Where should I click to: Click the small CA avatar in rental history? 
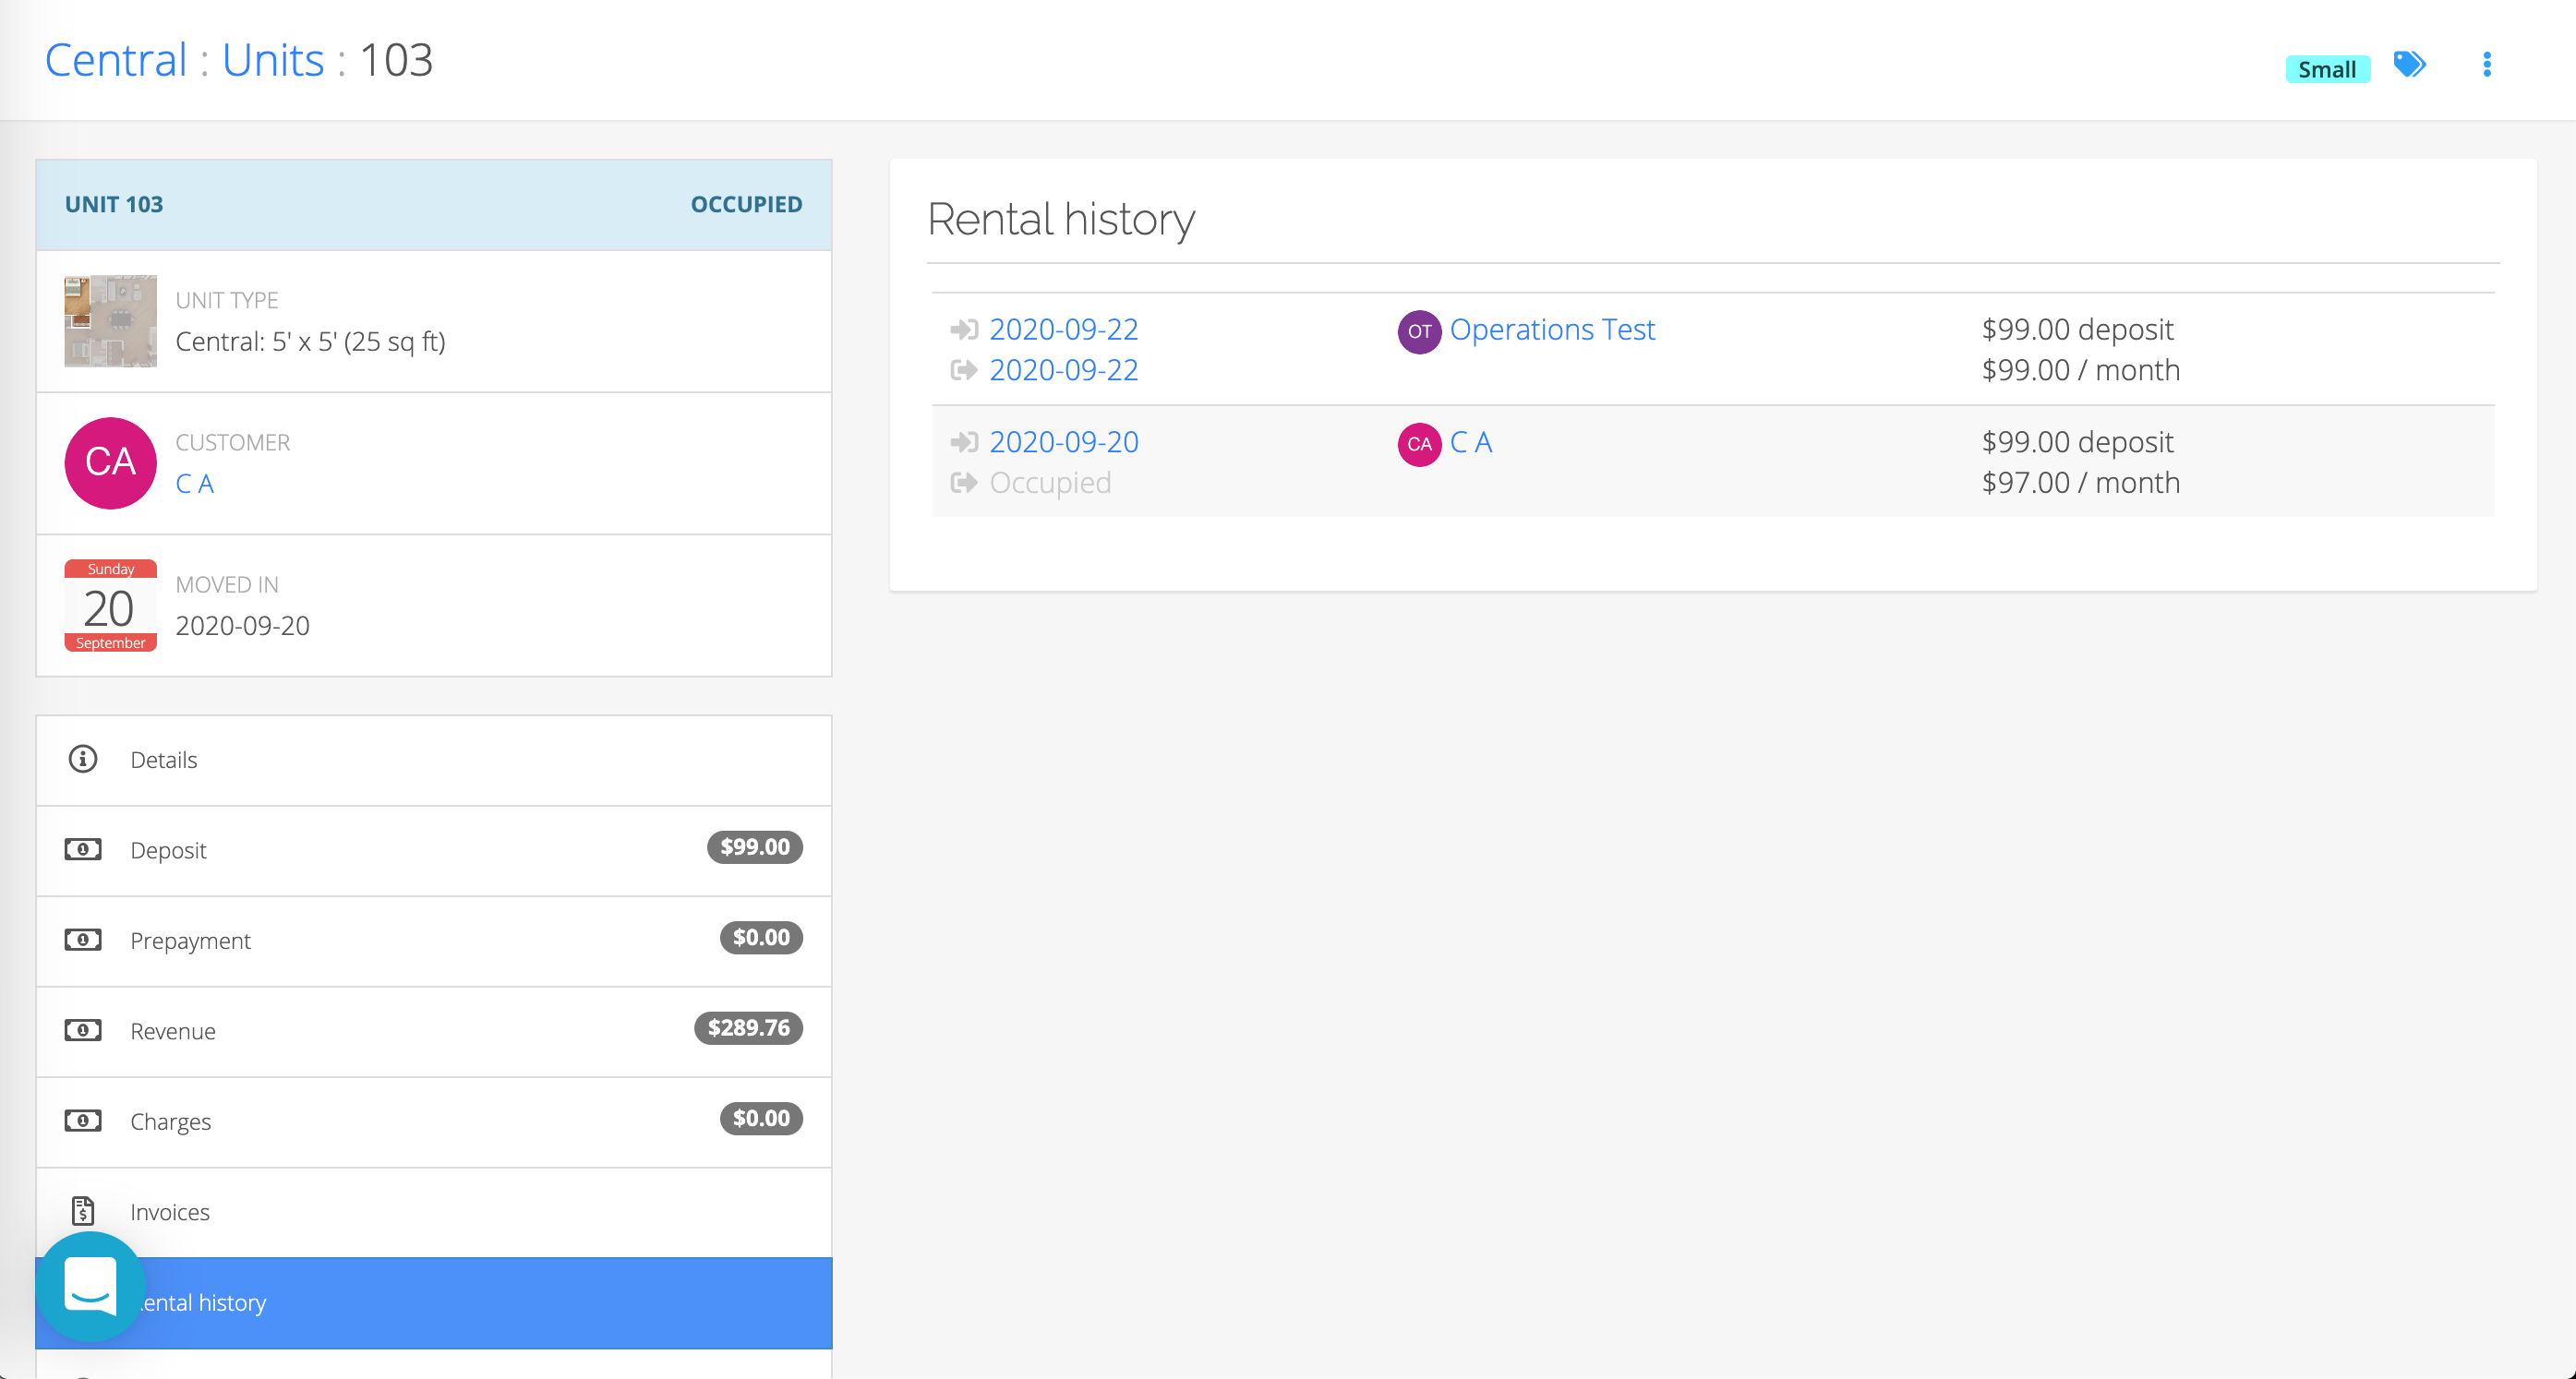pos(1418,444)
